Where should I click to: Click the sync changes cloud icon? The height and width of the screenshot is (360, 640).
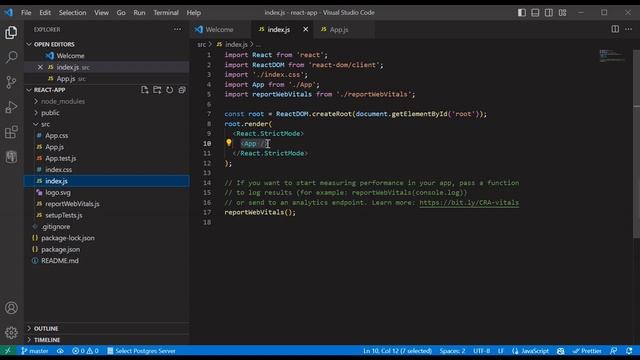[x=60, y=351]
